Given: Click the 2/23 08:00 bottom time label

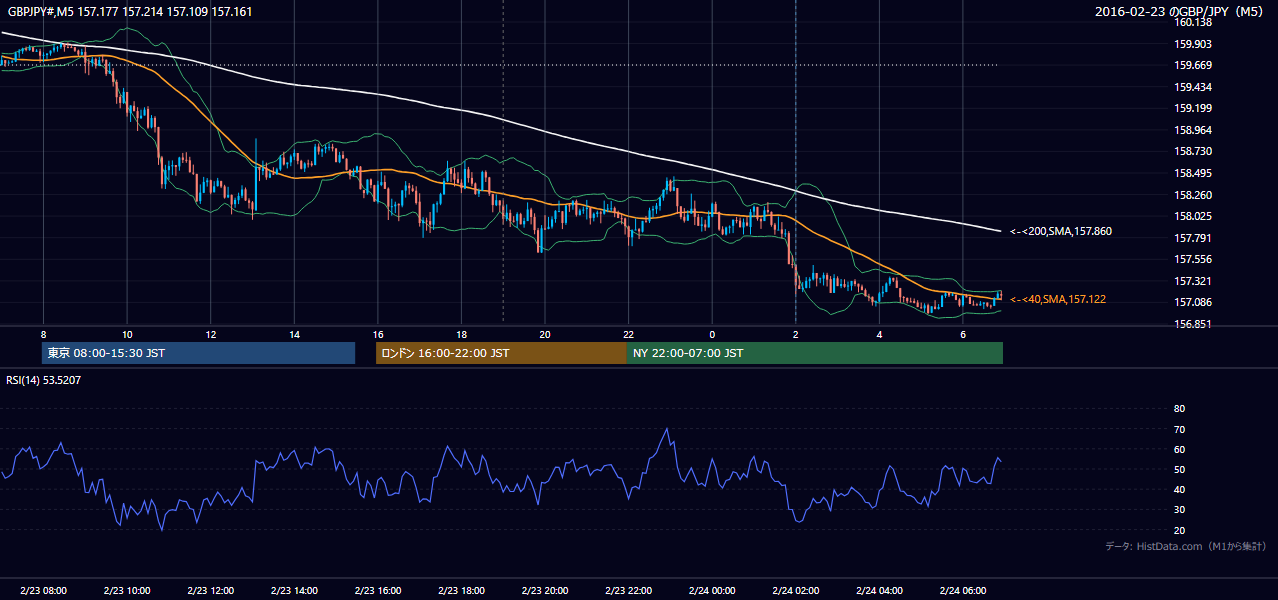Looking at the screenshot, I should [43, 591].
